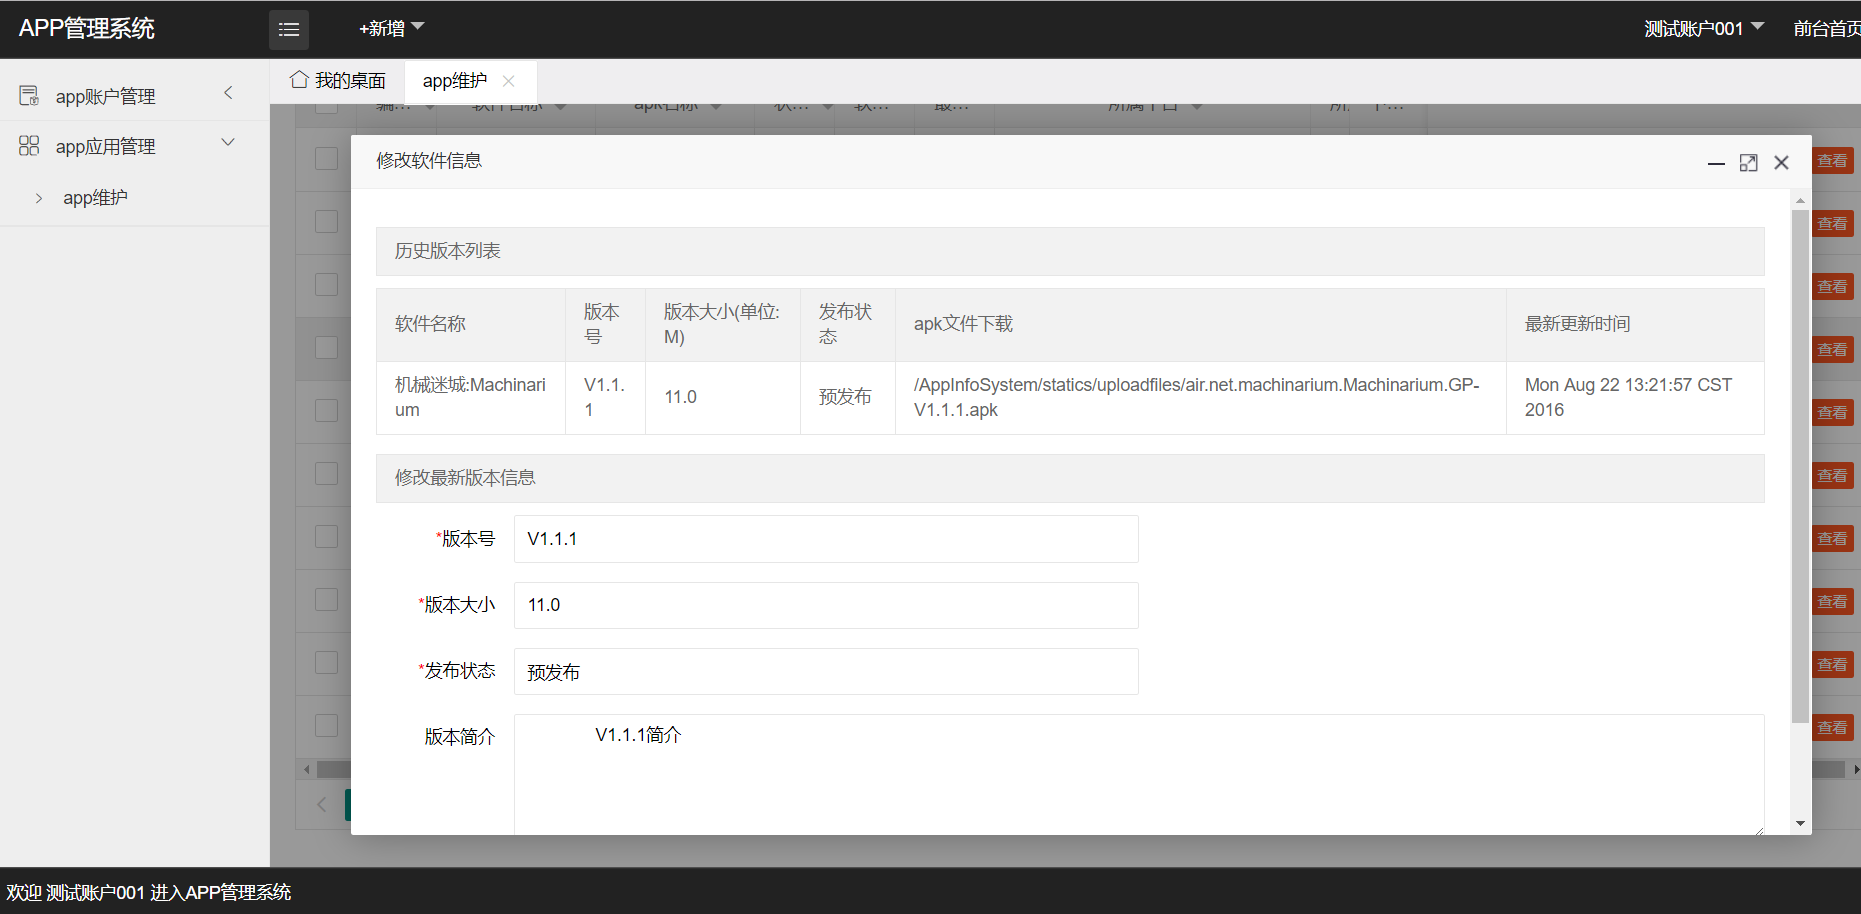The width and height of the screenshot is (1861, 914).
Task: Open the 前台首页 link
Action: 1826,29
